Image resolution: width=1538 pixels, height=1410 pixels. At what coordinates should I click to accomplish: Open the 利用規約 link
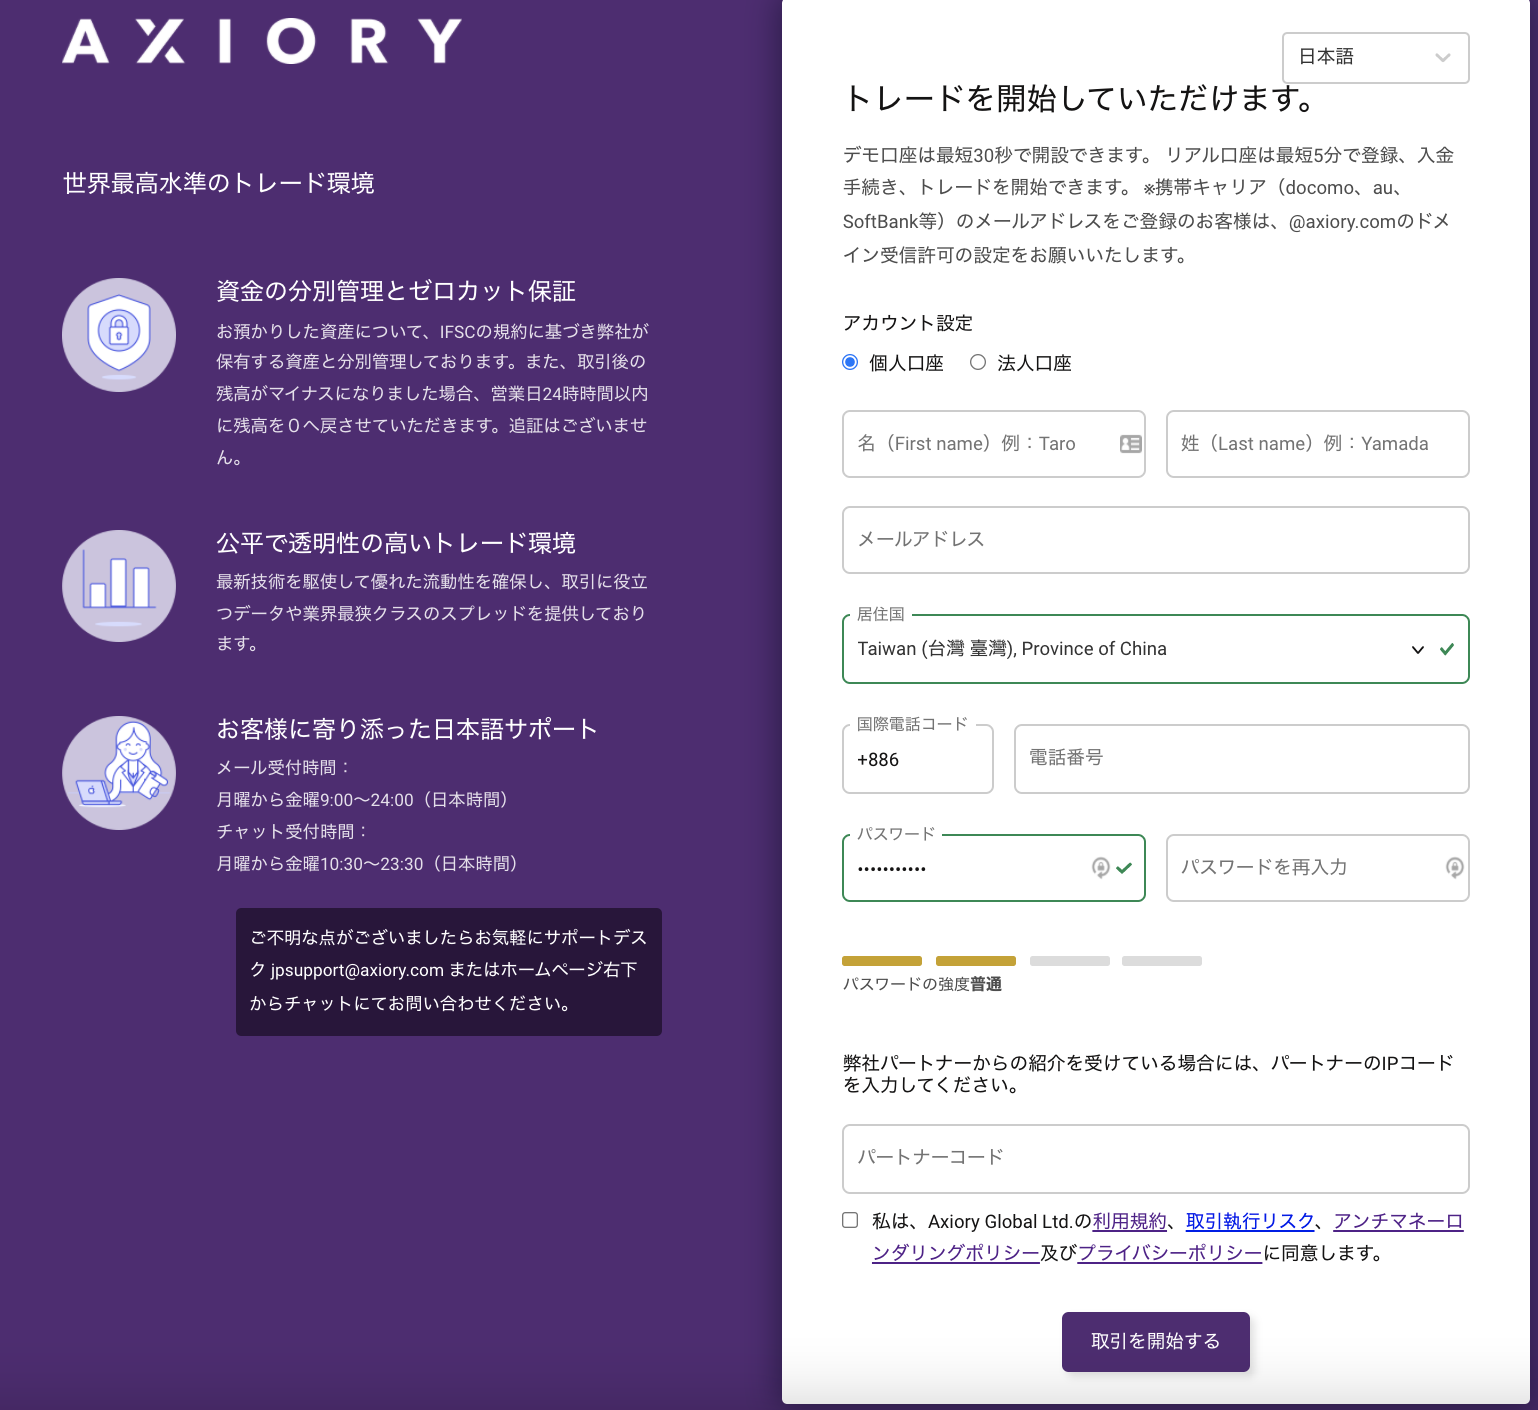(1130, 1221)
